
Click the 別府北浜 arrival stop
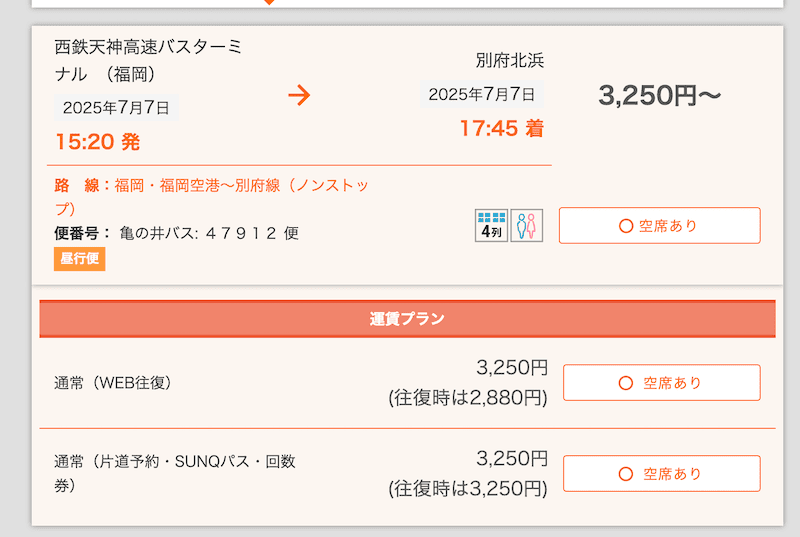point(510,60)
